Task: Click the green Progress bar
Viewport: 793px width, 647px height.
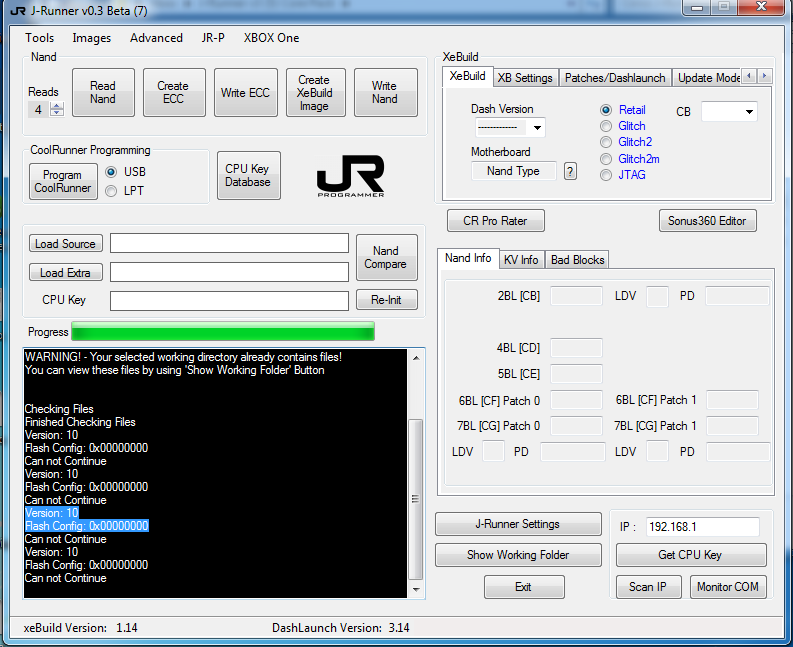Action: tap(223, 331)
